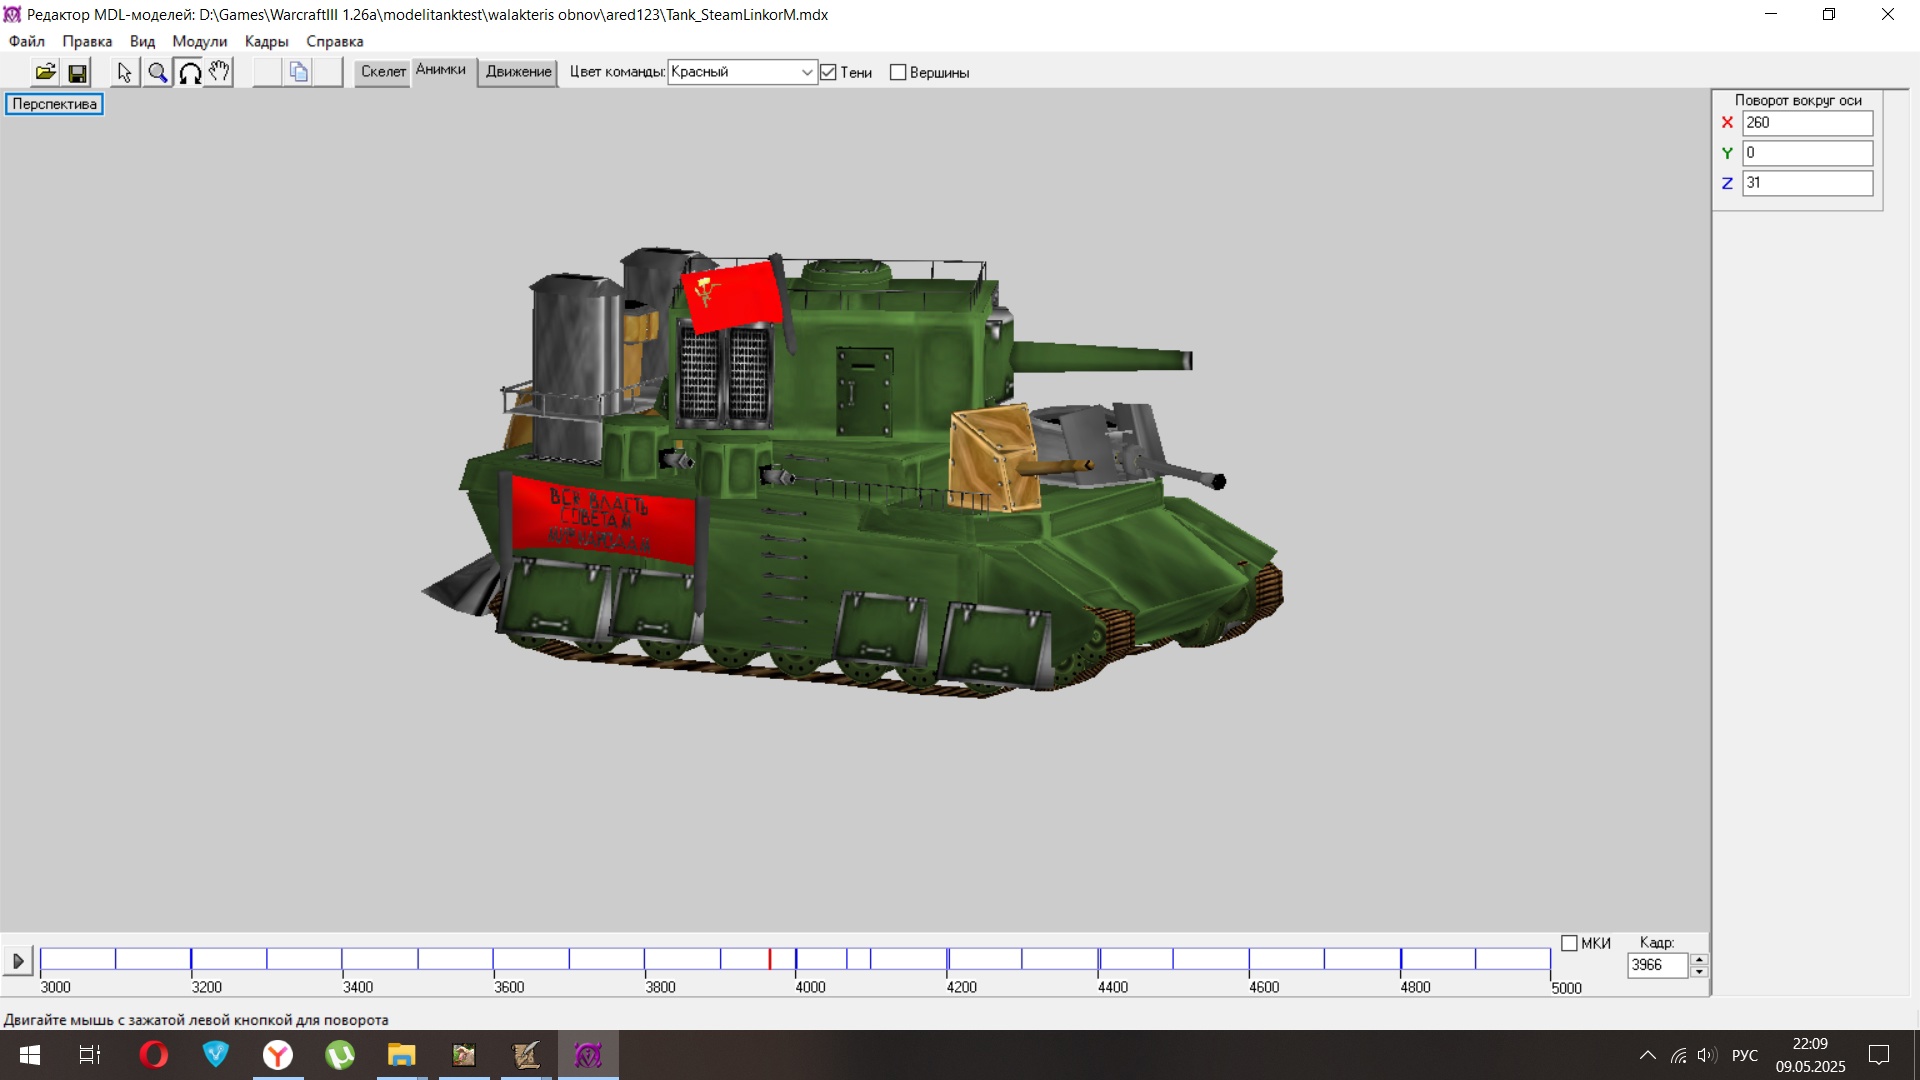Image resolution: width=1920 pixels, height=1080 pixels.
Task: Open the team color Красный dropdown
Action: coord(806,72)
